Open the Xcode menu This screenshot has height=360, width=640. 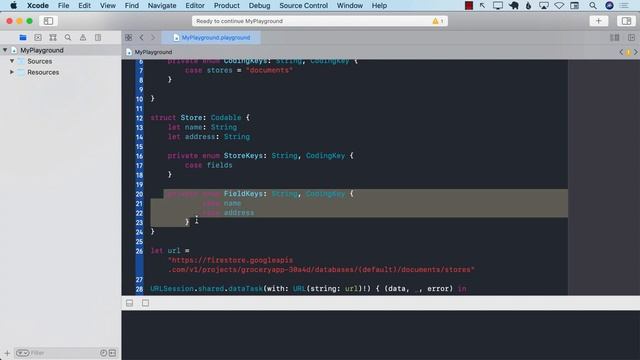(x=38, y=6)
